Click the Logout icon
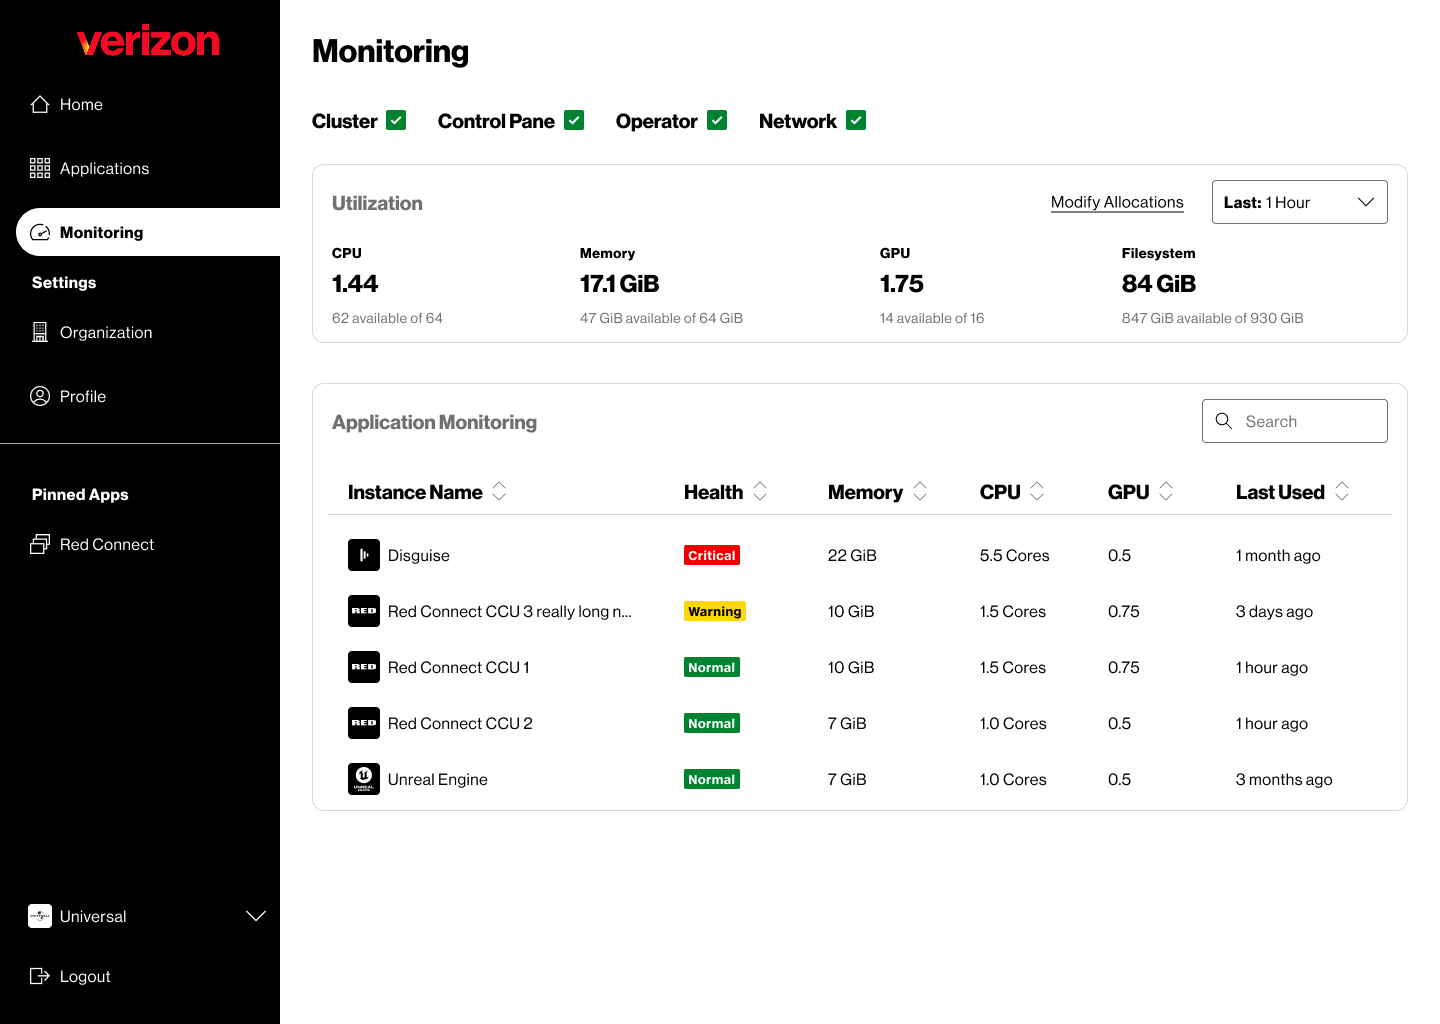Screen dimensions: 1440x1024 click(40, 976)
